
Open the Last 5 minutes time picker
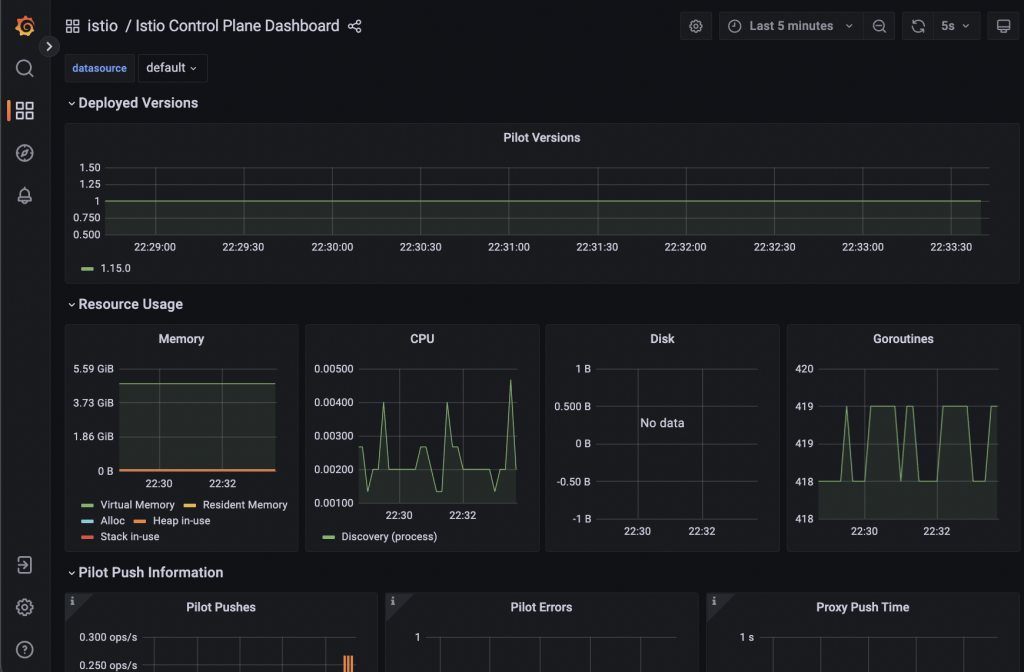coord(791,26)
